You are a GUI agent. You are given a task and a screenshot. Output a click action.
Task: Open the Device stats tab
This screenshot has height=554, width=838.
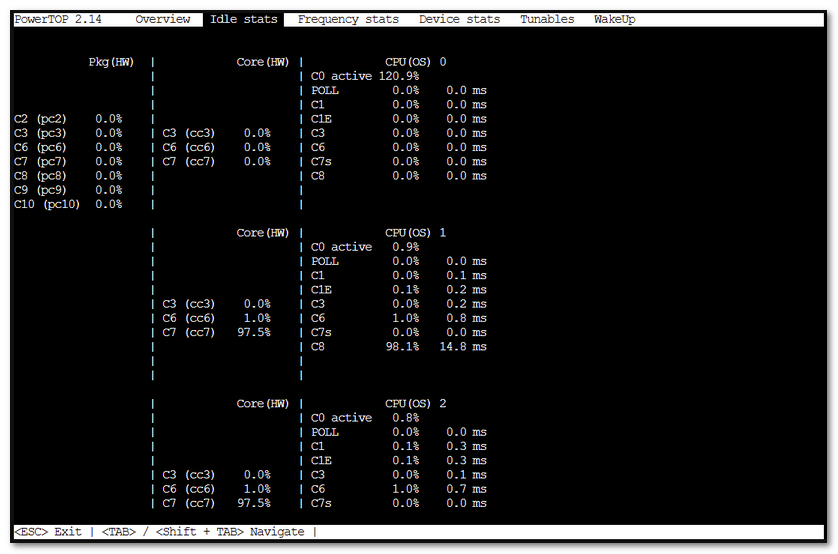click(459, 19)
